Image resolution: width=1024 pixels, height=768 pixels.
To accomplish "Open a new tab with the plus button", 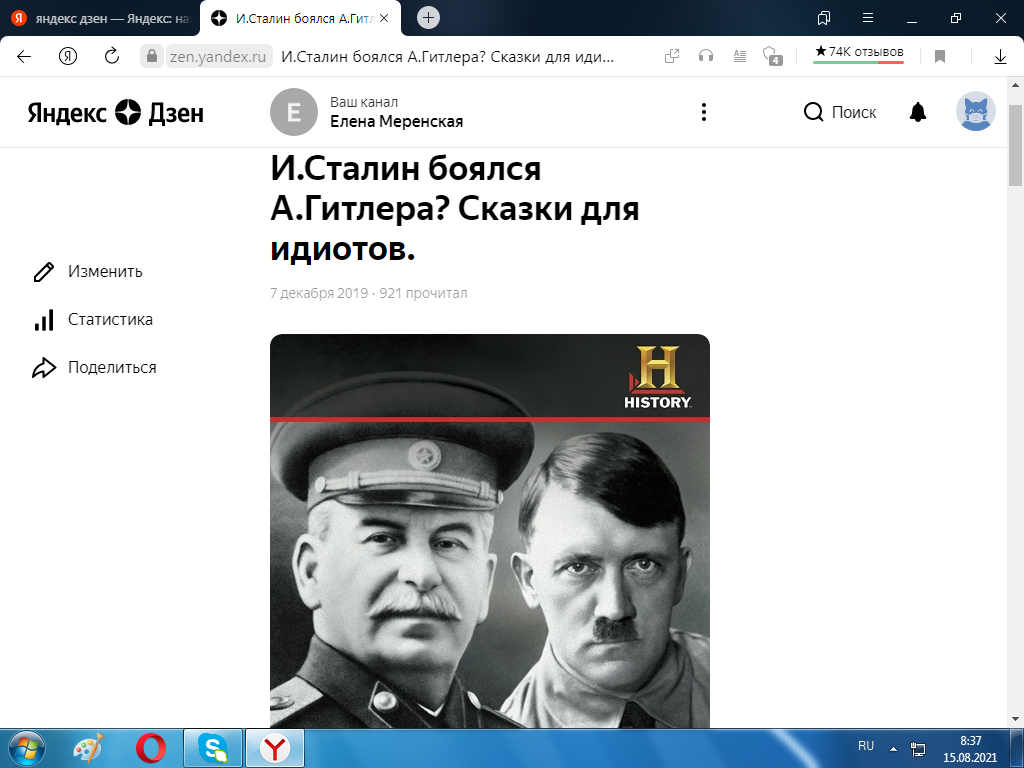I will pos(429,16).
